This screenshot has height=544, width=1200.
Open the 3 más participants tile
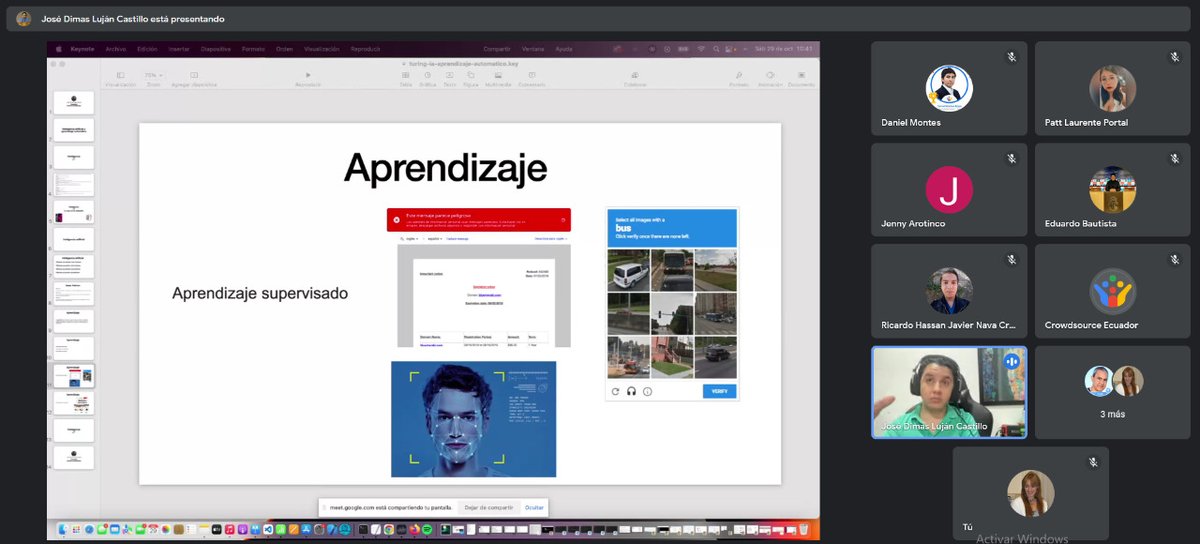1112,392
